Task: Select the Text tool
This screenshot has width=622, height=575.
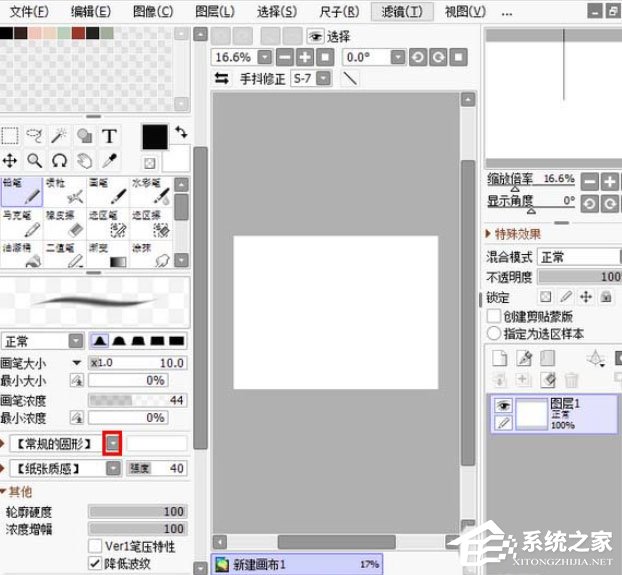Action: 109,136
